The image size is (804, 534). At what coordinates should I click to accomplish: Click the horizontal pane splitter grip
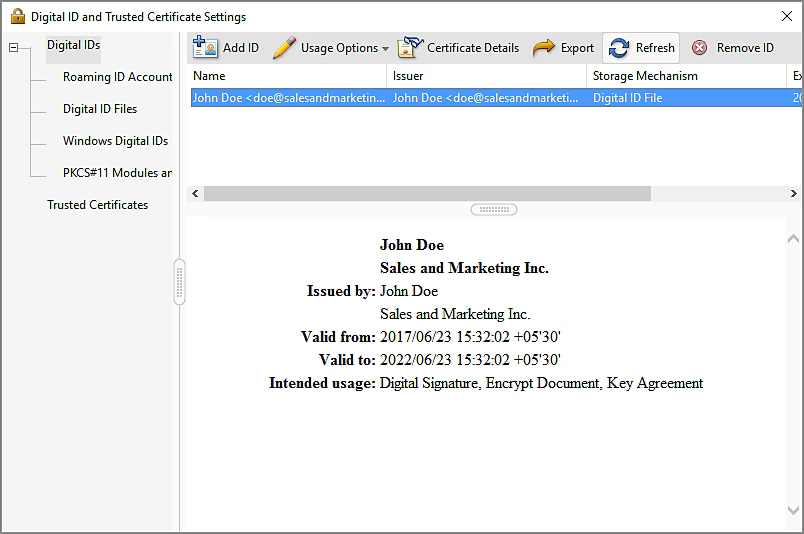[x=494, y=209]
